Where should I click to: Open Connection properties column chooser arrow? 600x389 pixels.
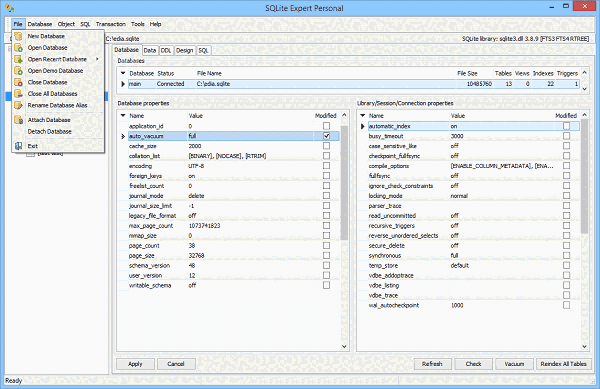tap(362, 115)
